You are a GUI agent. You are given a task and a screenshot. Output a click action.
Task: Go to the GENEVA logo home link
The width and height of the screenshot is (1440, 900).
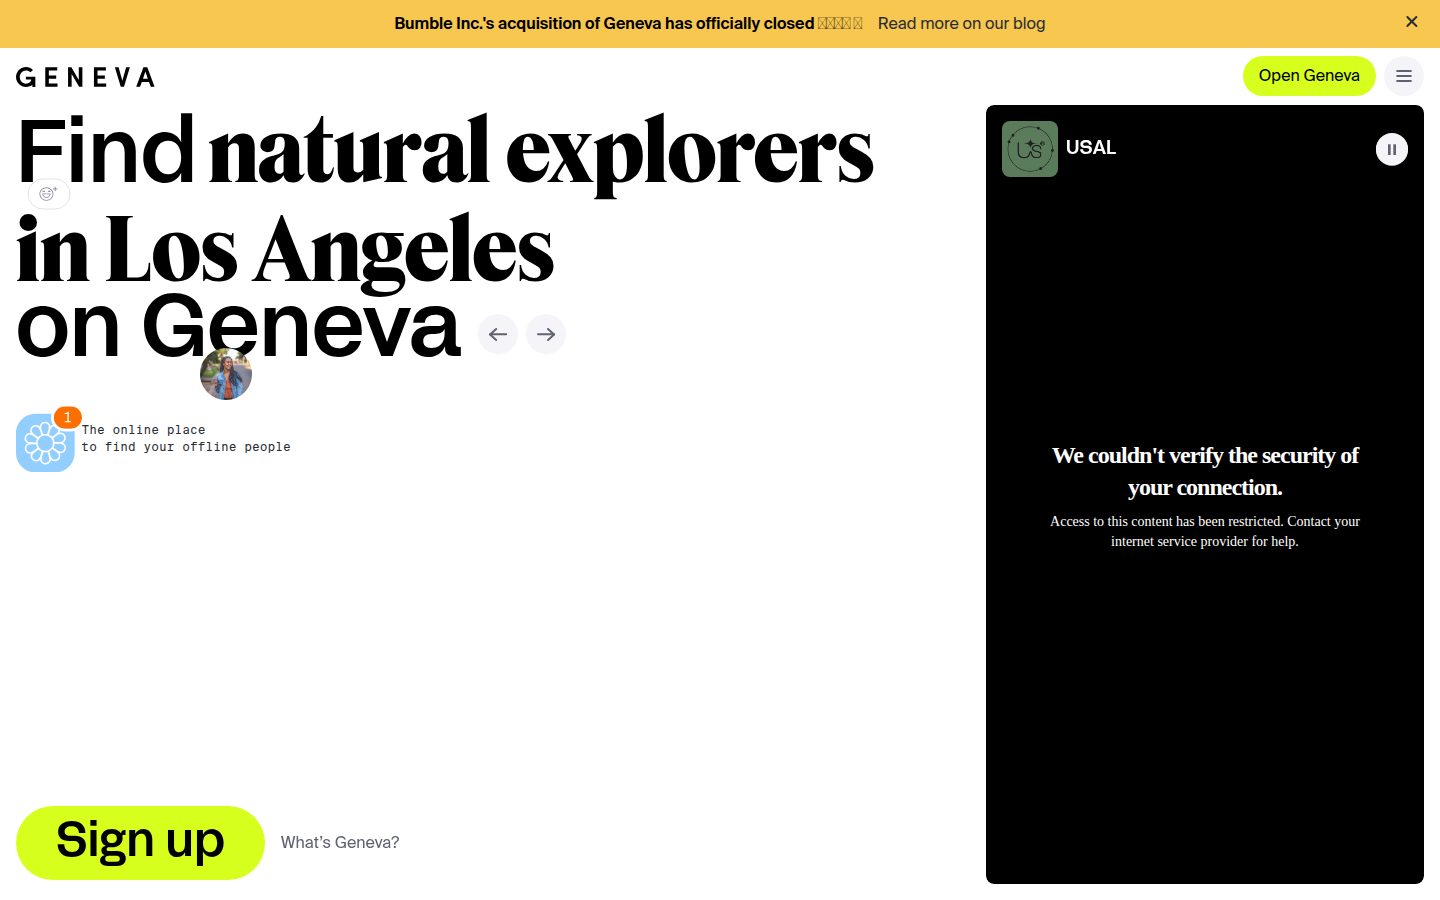pyautogui.click(x=85, y=77)
